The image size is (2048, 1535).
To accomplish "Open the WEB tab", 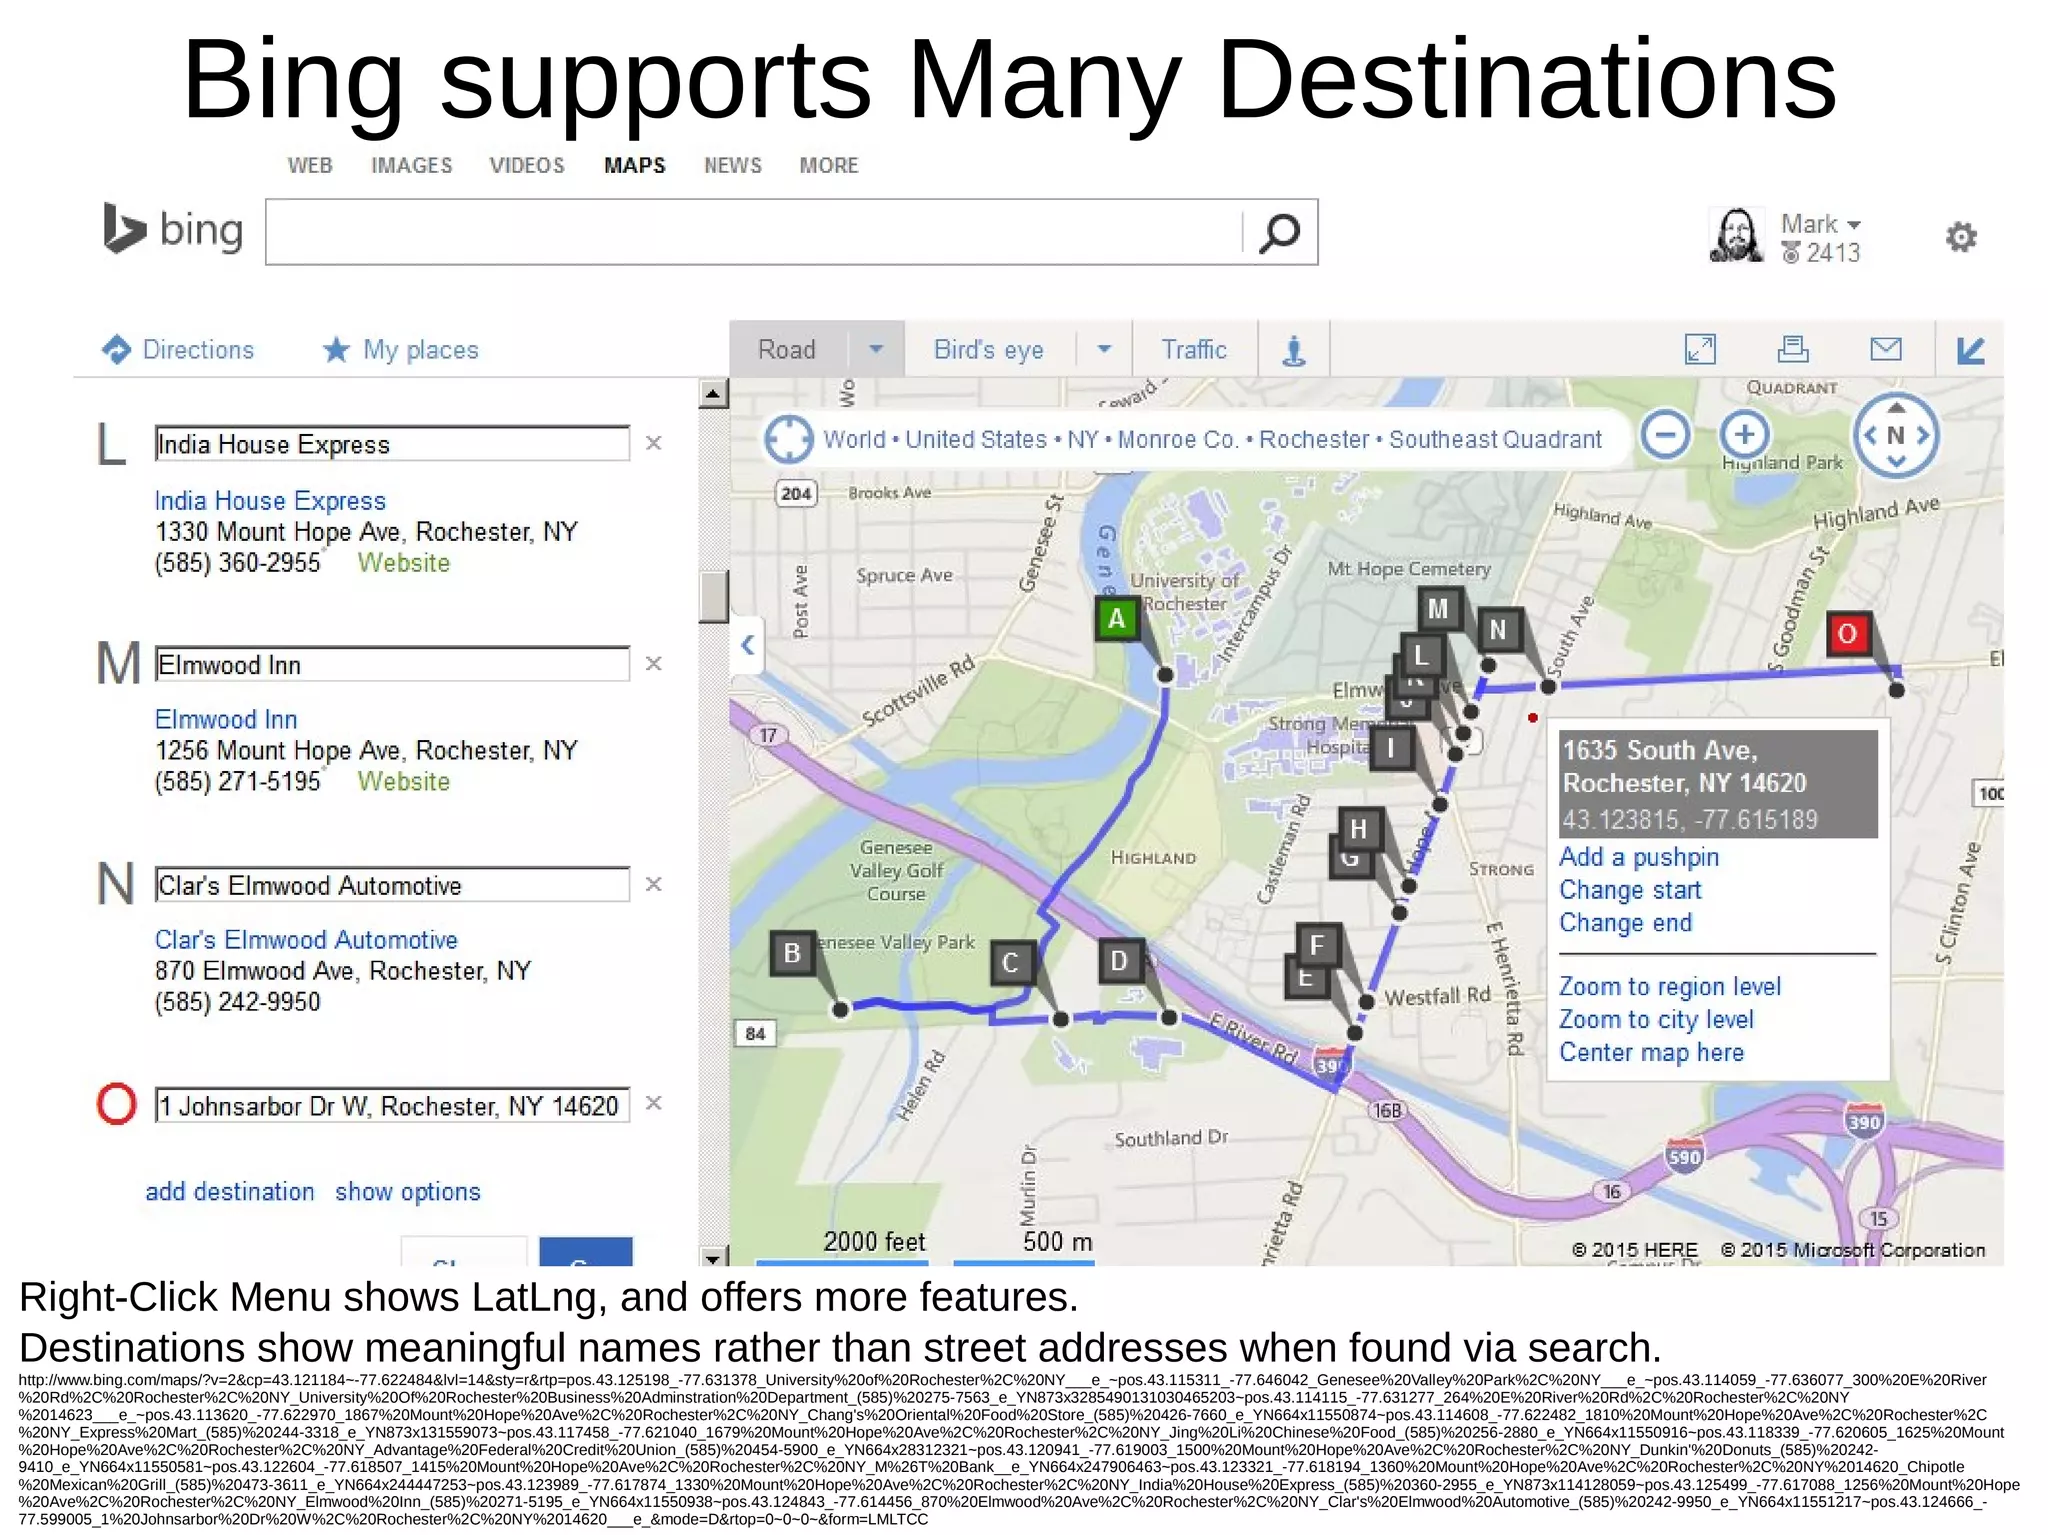I will [310, 166].
